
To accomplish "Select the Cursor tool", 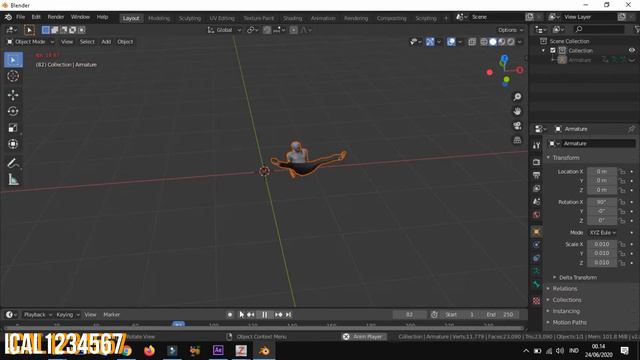I will [13, 76].
